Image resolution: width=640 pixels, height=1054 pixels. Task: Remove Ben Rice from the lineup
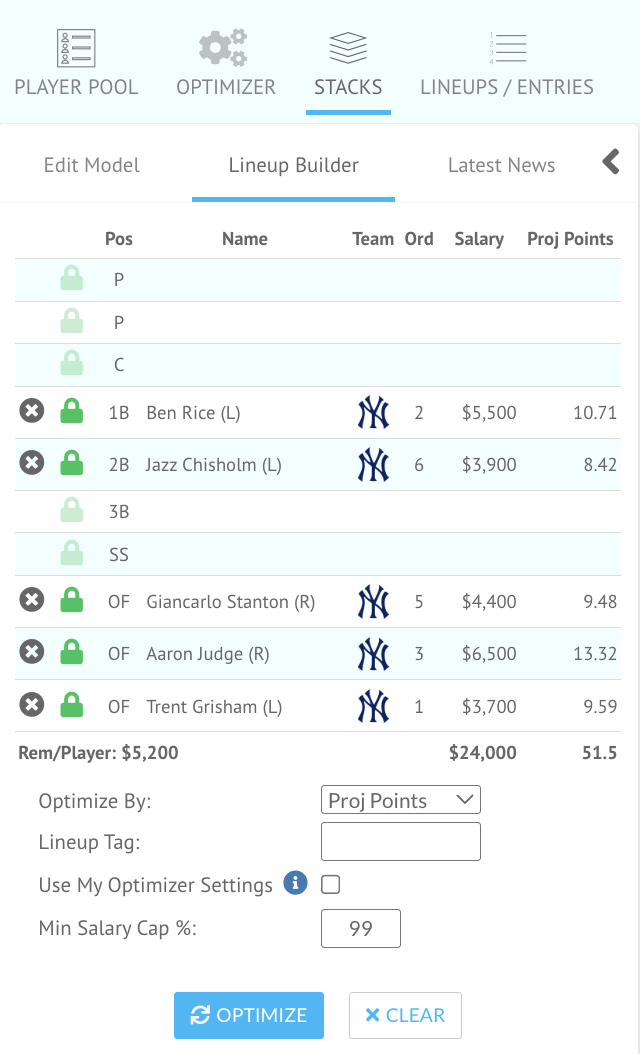pos(32,412)
